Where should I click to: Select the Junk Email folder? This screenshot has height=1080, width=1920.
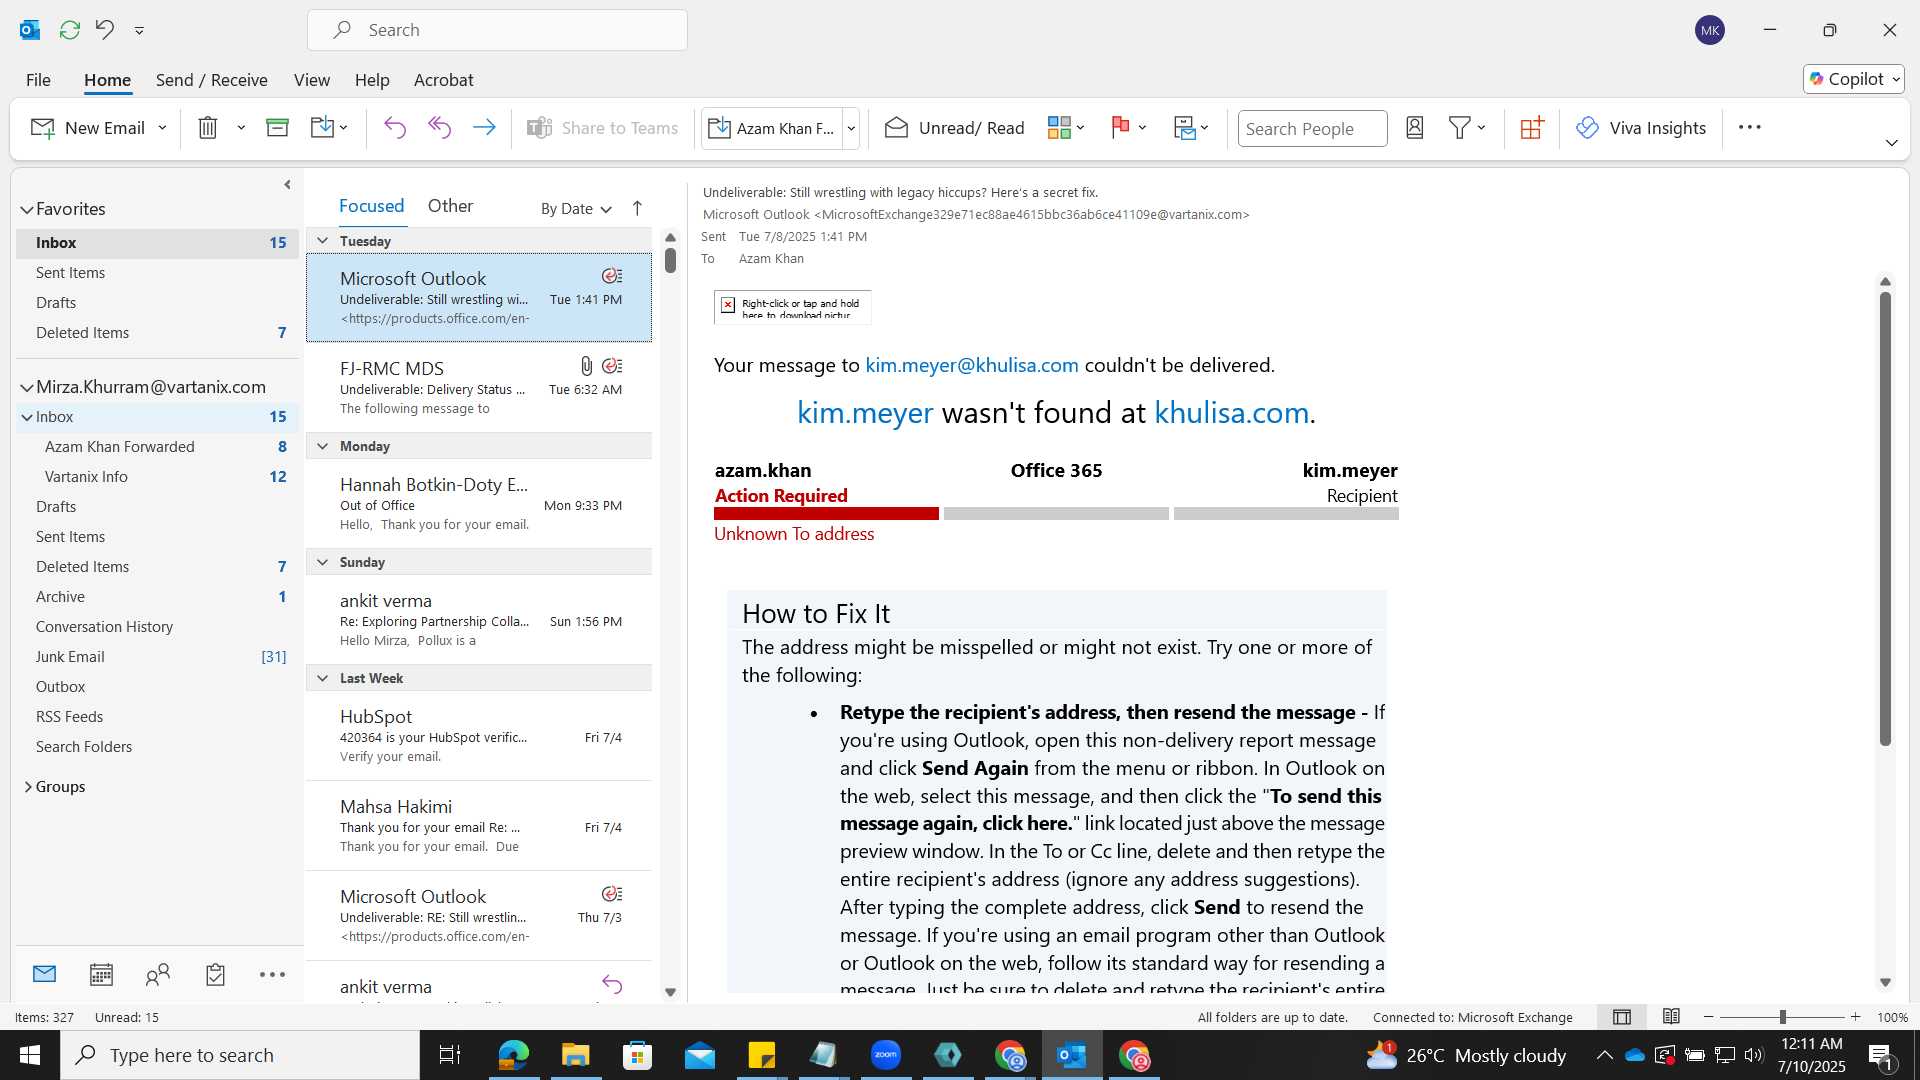coord(156,657)
